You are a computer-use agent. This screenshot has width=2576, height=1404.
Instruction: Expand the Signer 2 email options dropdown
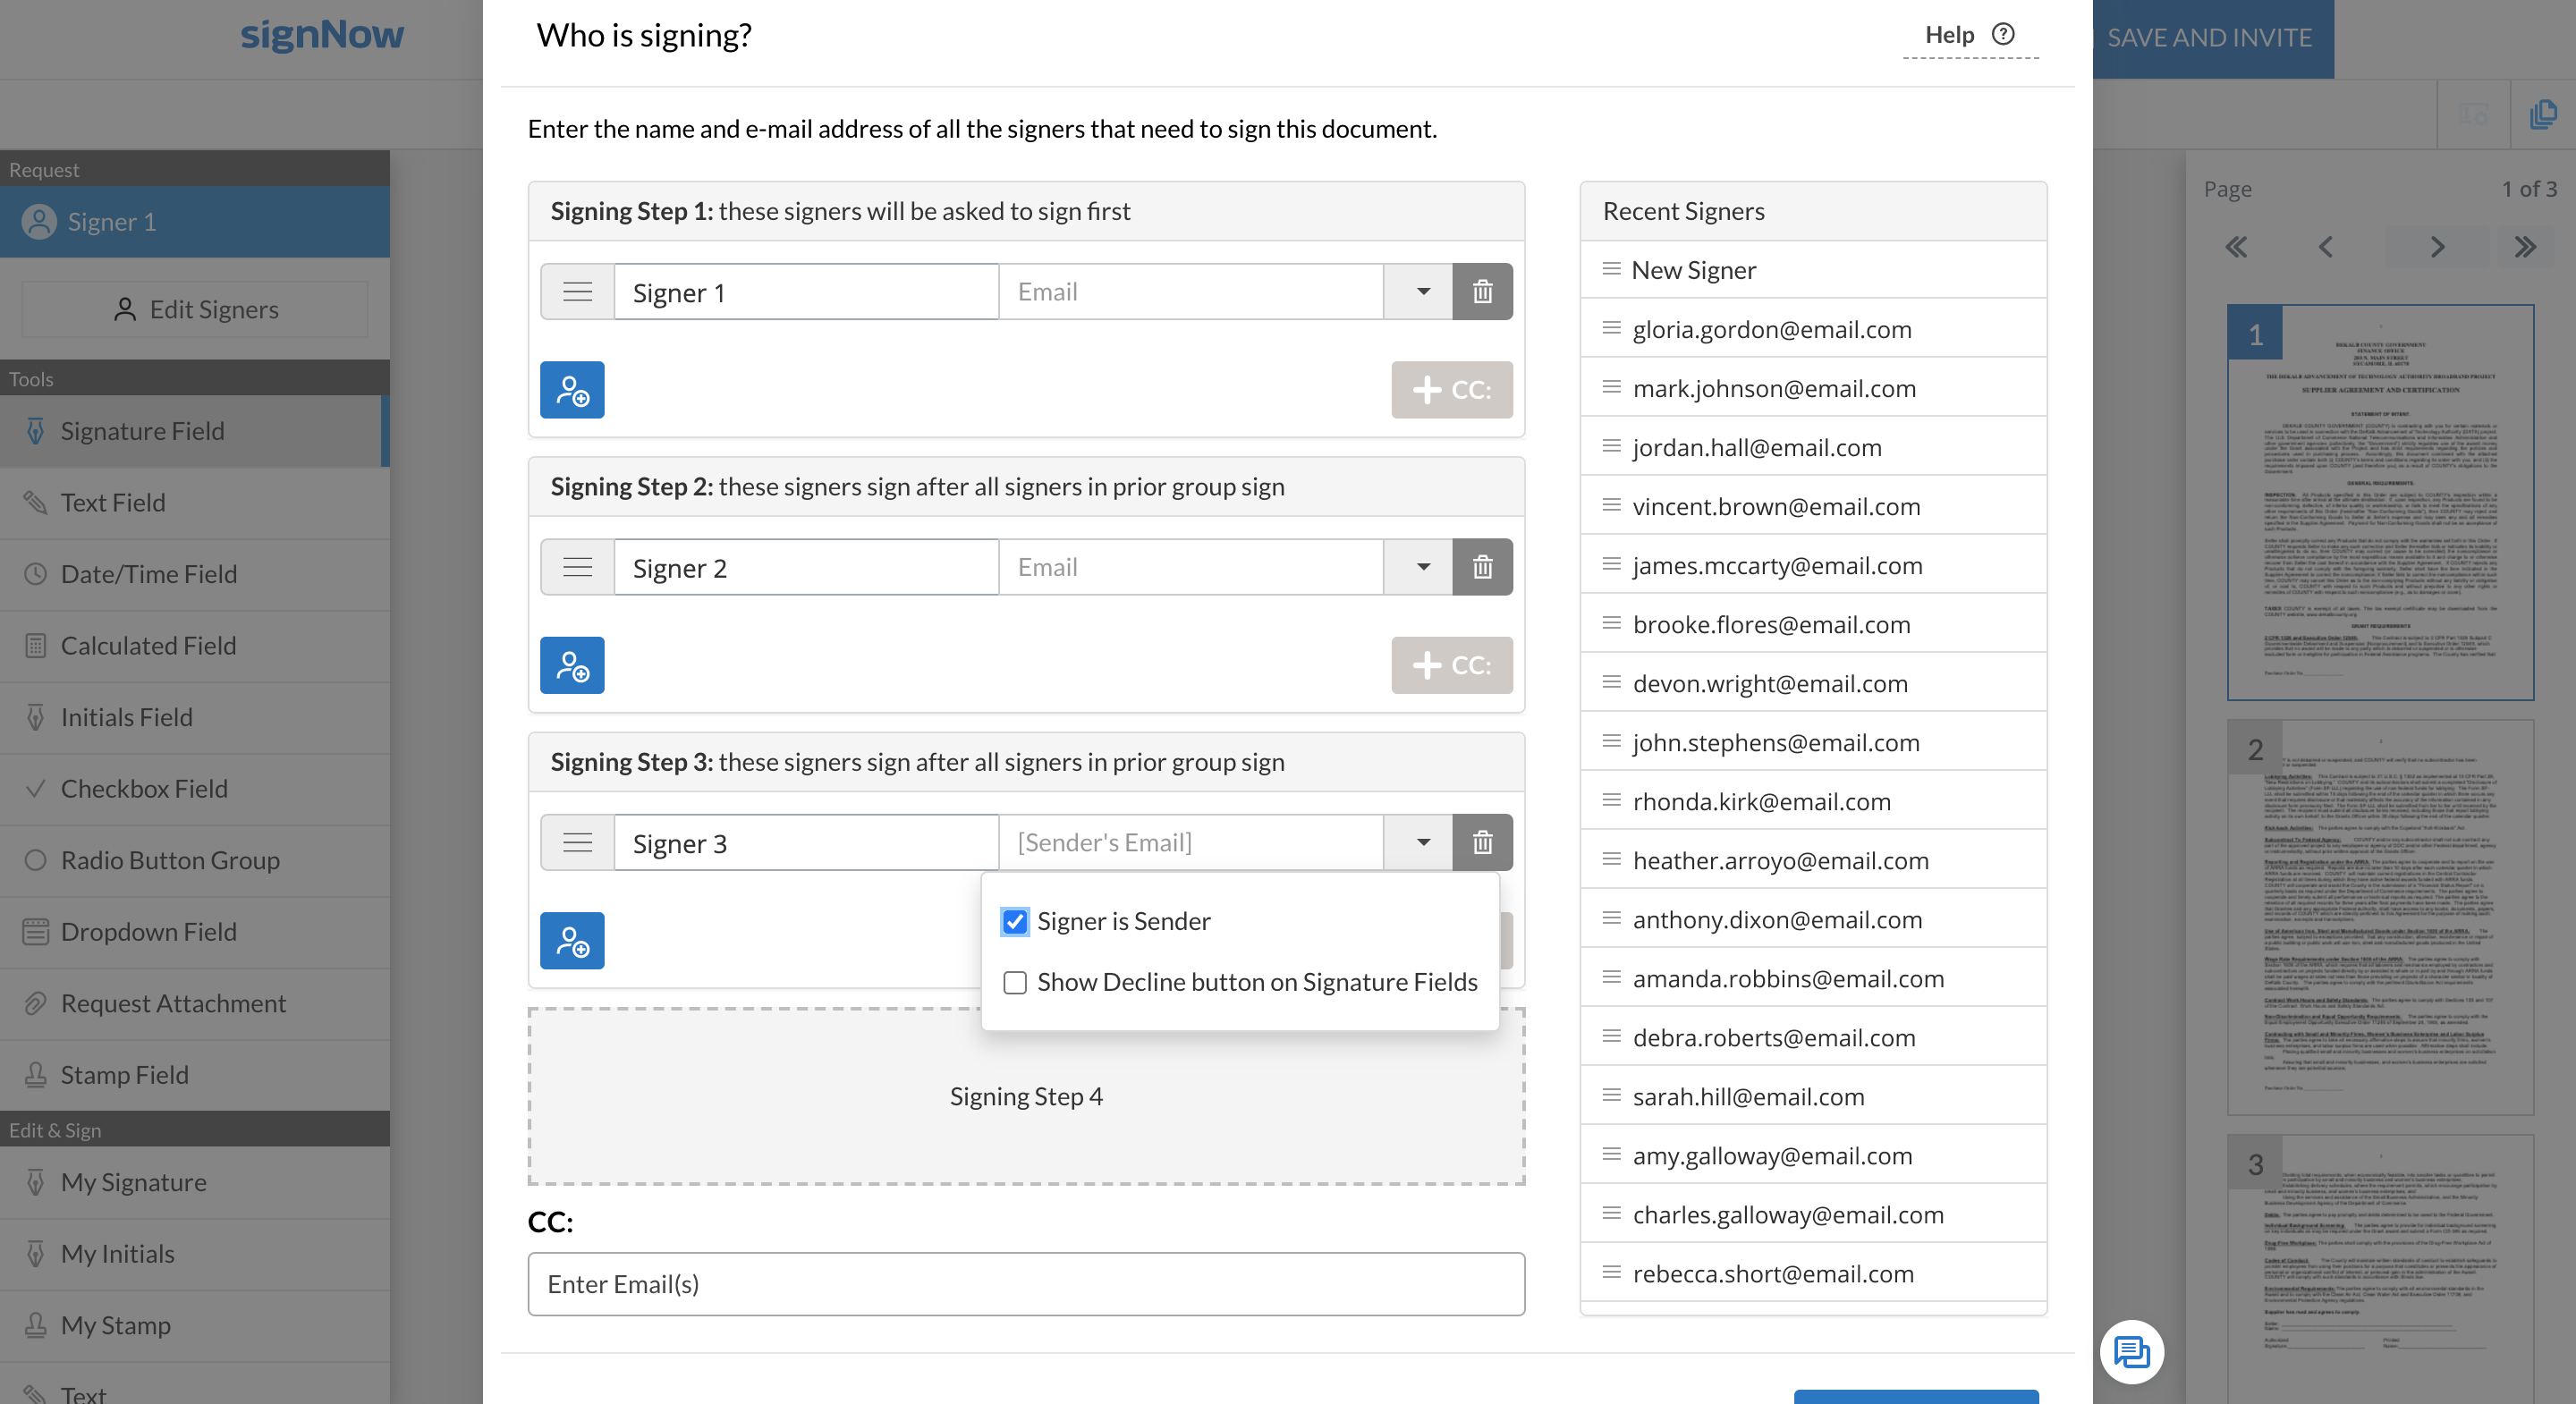pos(1422,568)
